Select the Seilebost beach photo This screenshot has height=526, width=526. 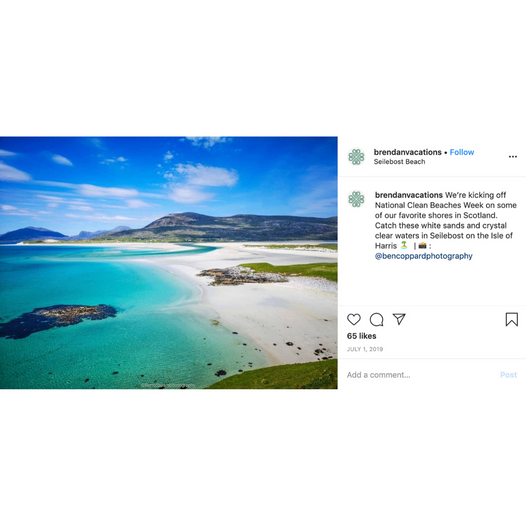pyautogui.click(x=169, y=263)
